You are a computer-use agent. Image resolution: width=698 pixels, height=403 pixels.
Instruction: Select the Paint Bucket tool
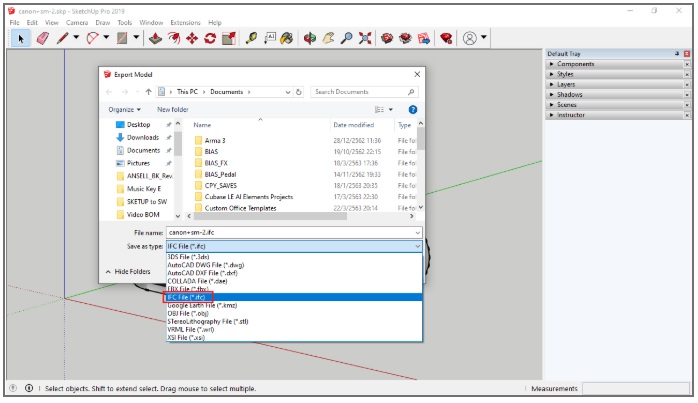(x=287, y=39)
